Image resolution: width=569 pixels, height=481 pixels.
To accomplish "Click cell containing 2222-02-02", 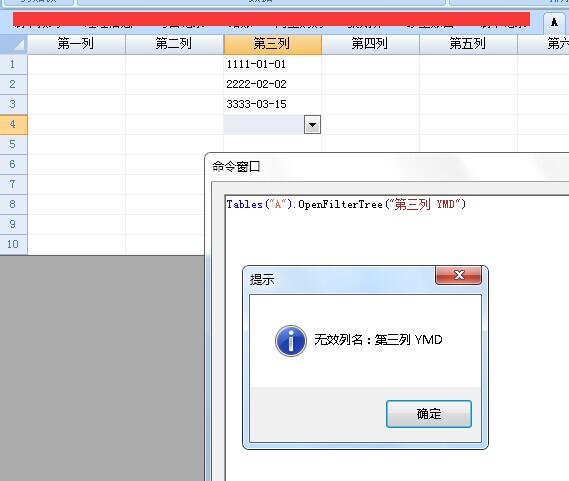I will 273,85.
